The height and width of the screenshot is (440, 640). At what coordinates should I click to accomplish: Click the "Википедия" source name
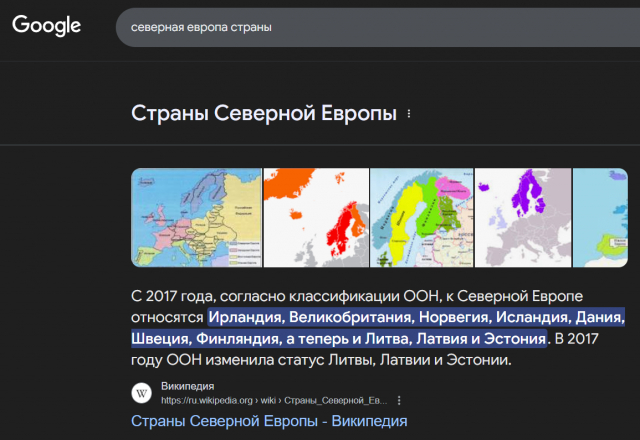[x=188, y=386]
